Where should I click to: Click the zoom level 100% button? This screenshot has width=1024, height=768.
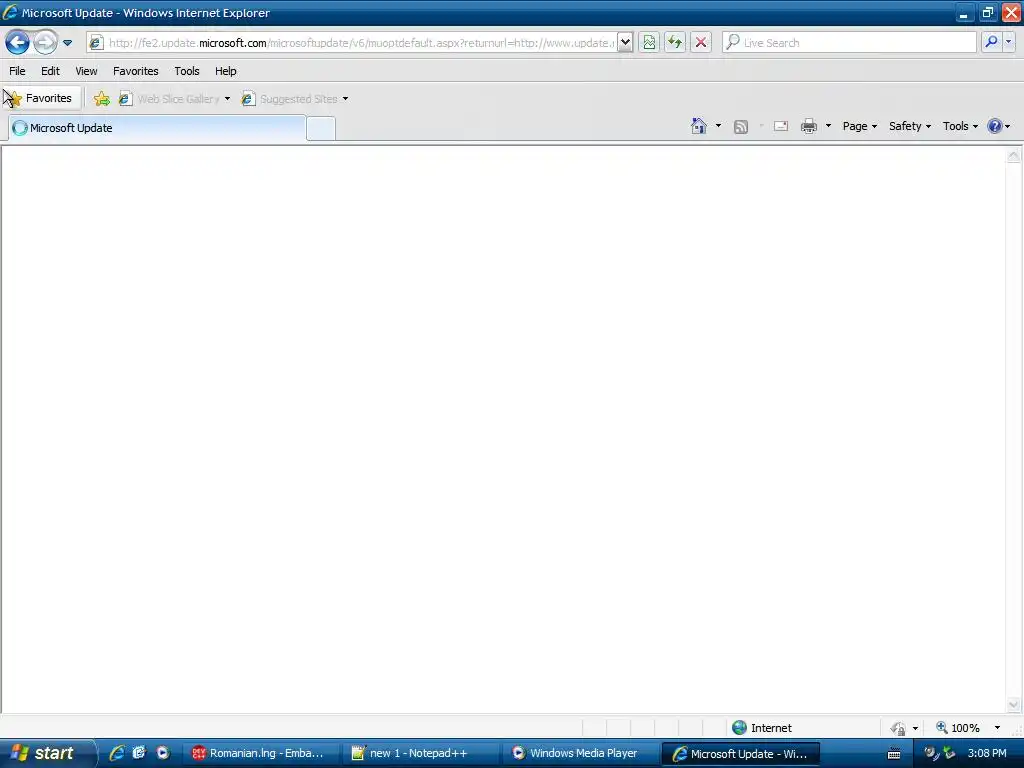click(958, 728)
